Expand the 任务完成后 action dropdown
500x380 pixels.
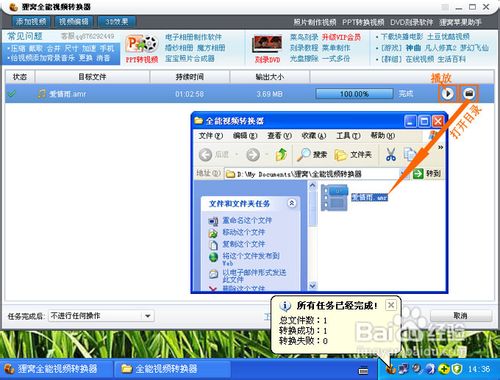click(x=147, y=316)
